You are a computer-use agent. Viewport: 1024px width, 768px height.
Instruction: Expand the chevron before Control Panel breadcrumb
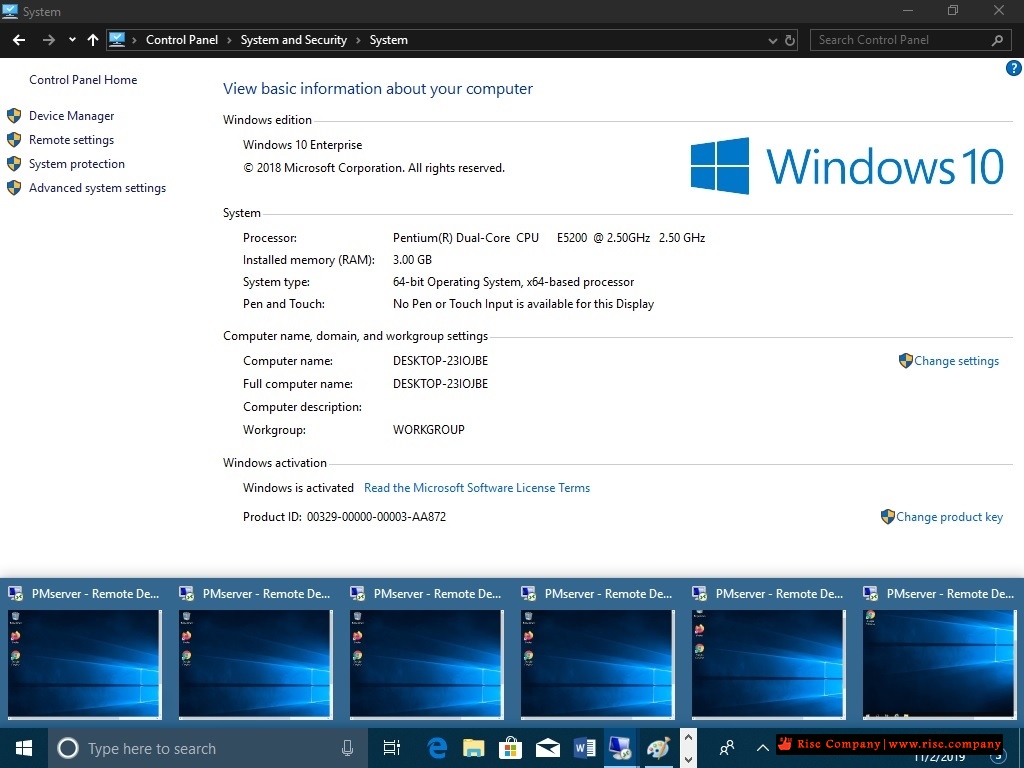pos(135,40)
